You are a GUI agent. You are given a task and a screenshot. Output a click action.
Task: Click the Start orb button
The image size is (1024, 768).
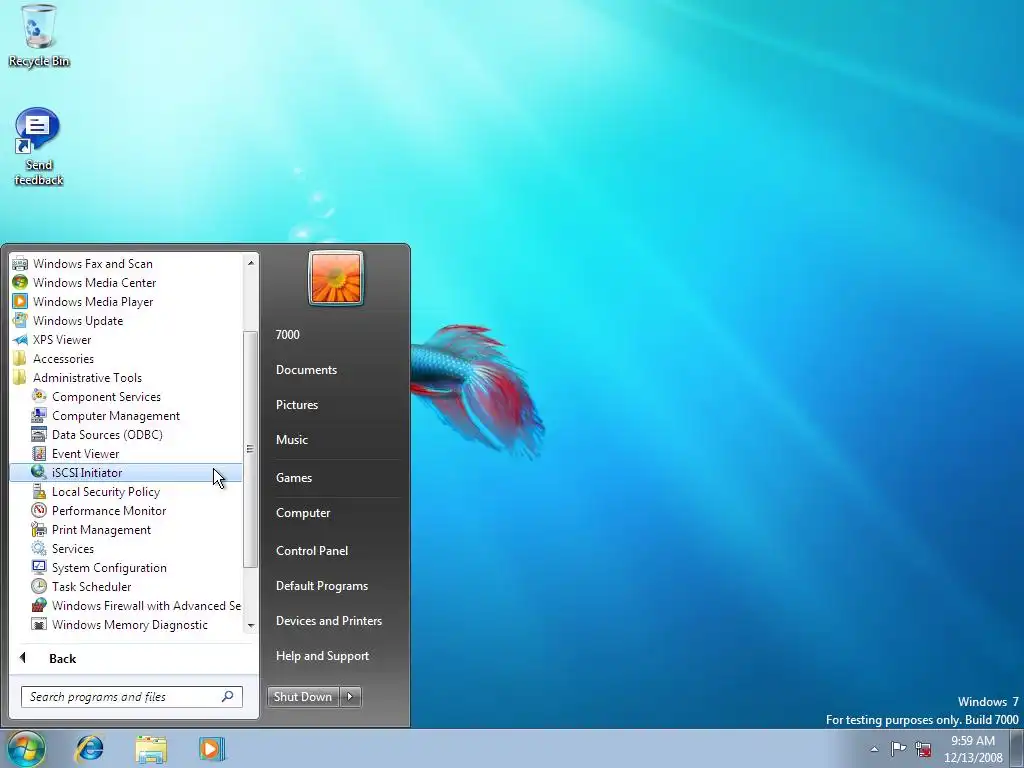pos(25,749)
